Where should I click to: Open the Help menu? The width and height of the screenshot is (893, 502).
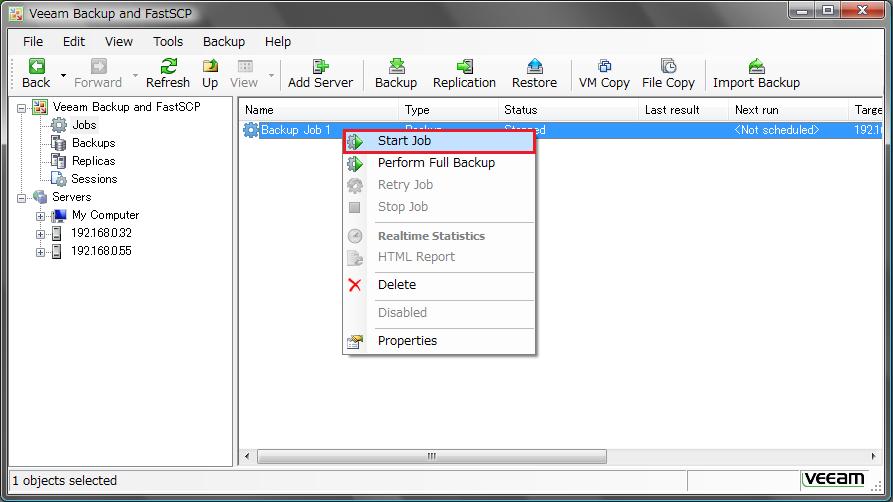[x=278, y=42]
